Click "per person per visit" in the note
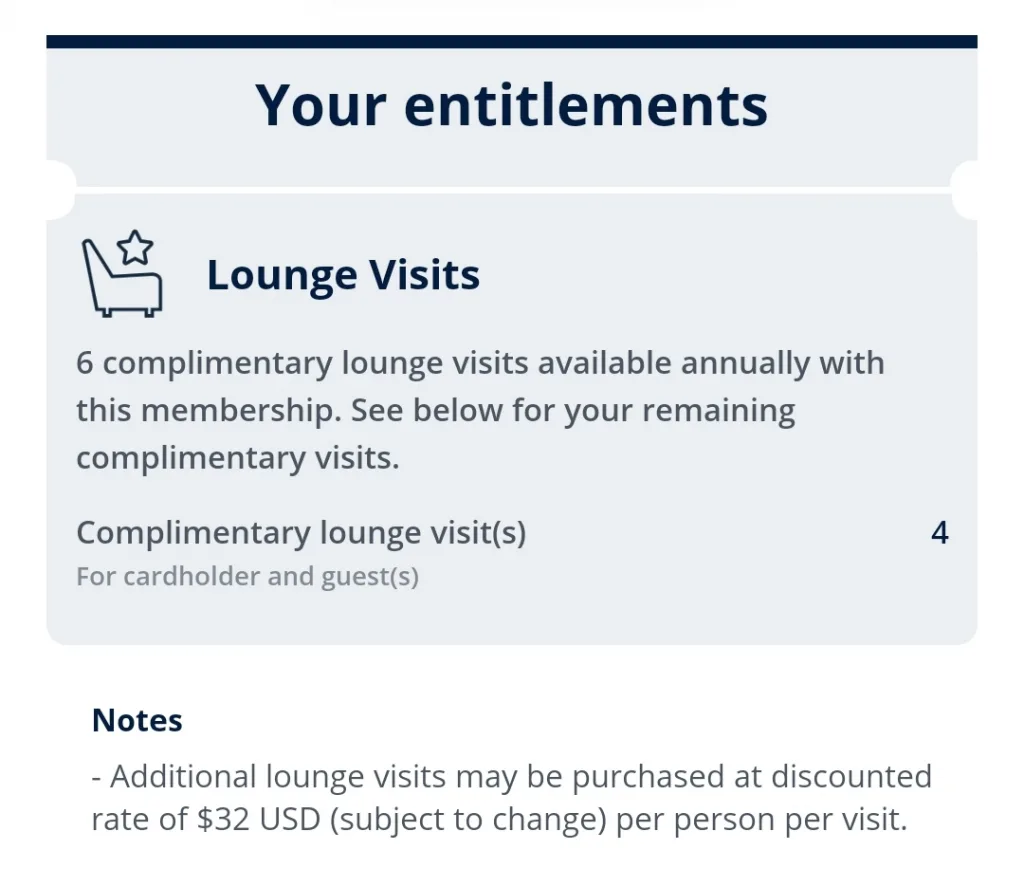Viewport: 1024px width, 887px height. point(760,820)
